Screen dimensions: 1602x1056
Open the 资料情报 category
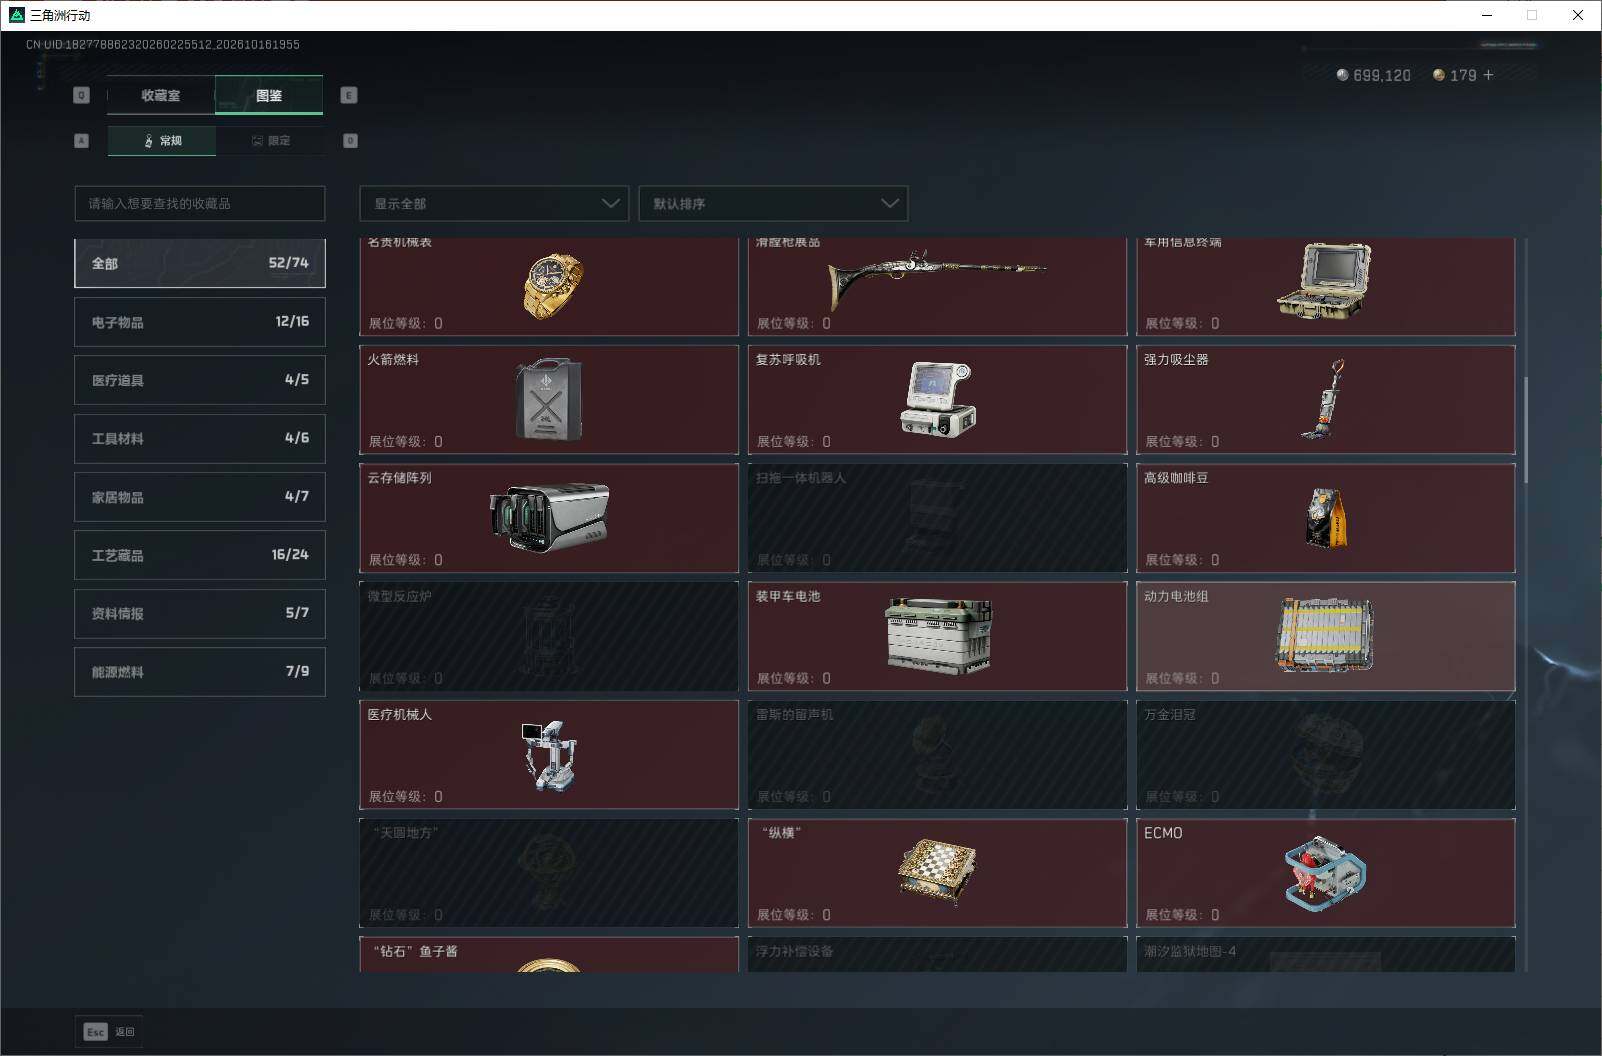(x=200, y=613)
